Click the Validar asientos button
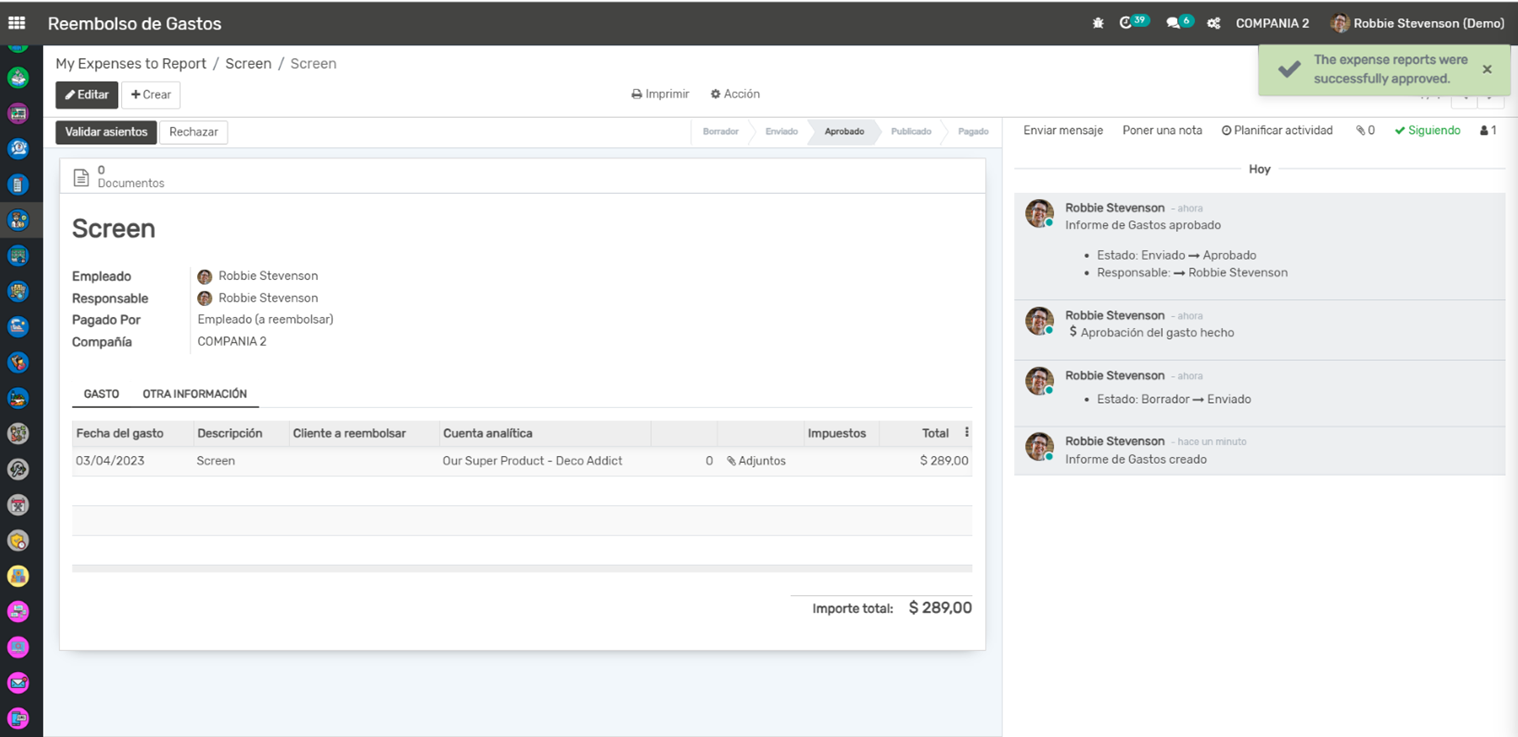Viewport: 1518px width, 737px height. [x=106, y=132]
